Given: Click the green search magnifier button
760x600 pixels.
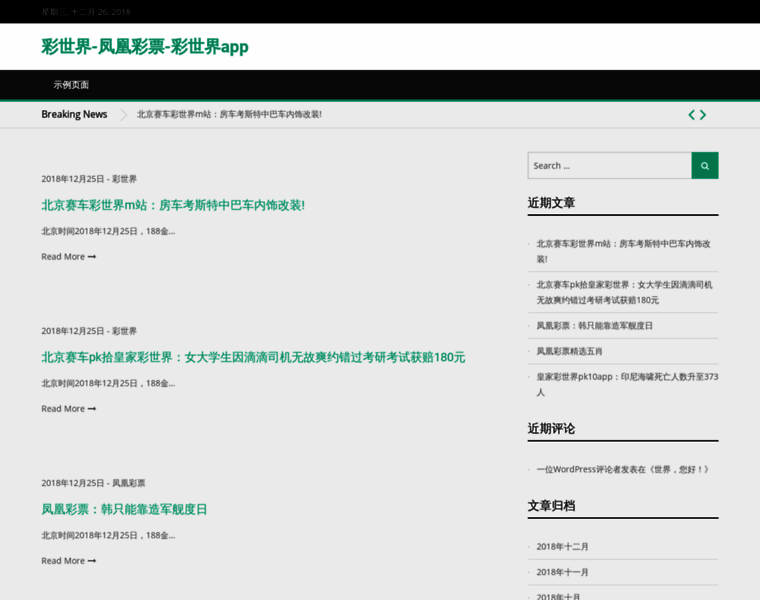Looking at the screenshot, I should (x=705, y=166).
